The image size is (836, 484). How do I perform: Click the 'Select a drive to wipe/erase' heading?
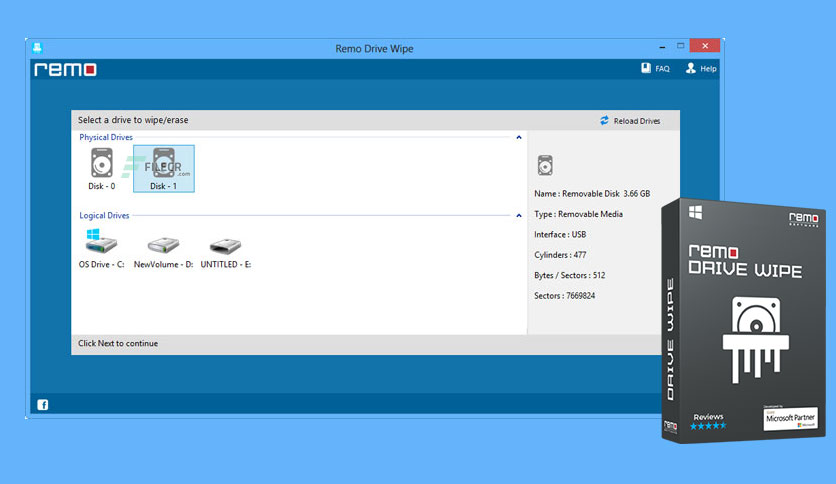[133, 120]
